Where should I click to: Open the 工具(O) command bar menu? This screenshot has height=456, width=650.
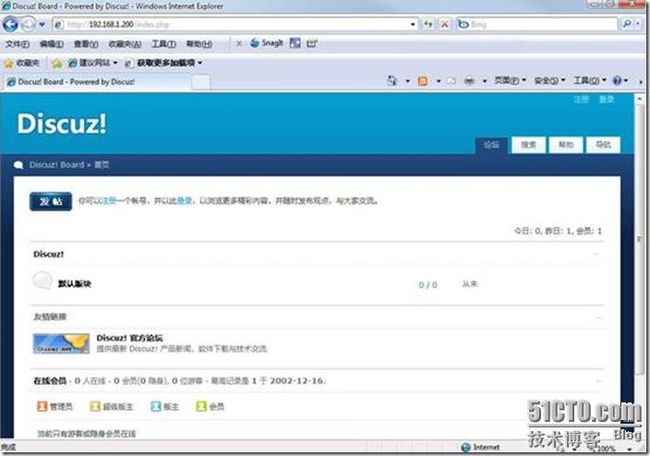tap(589, 80)
